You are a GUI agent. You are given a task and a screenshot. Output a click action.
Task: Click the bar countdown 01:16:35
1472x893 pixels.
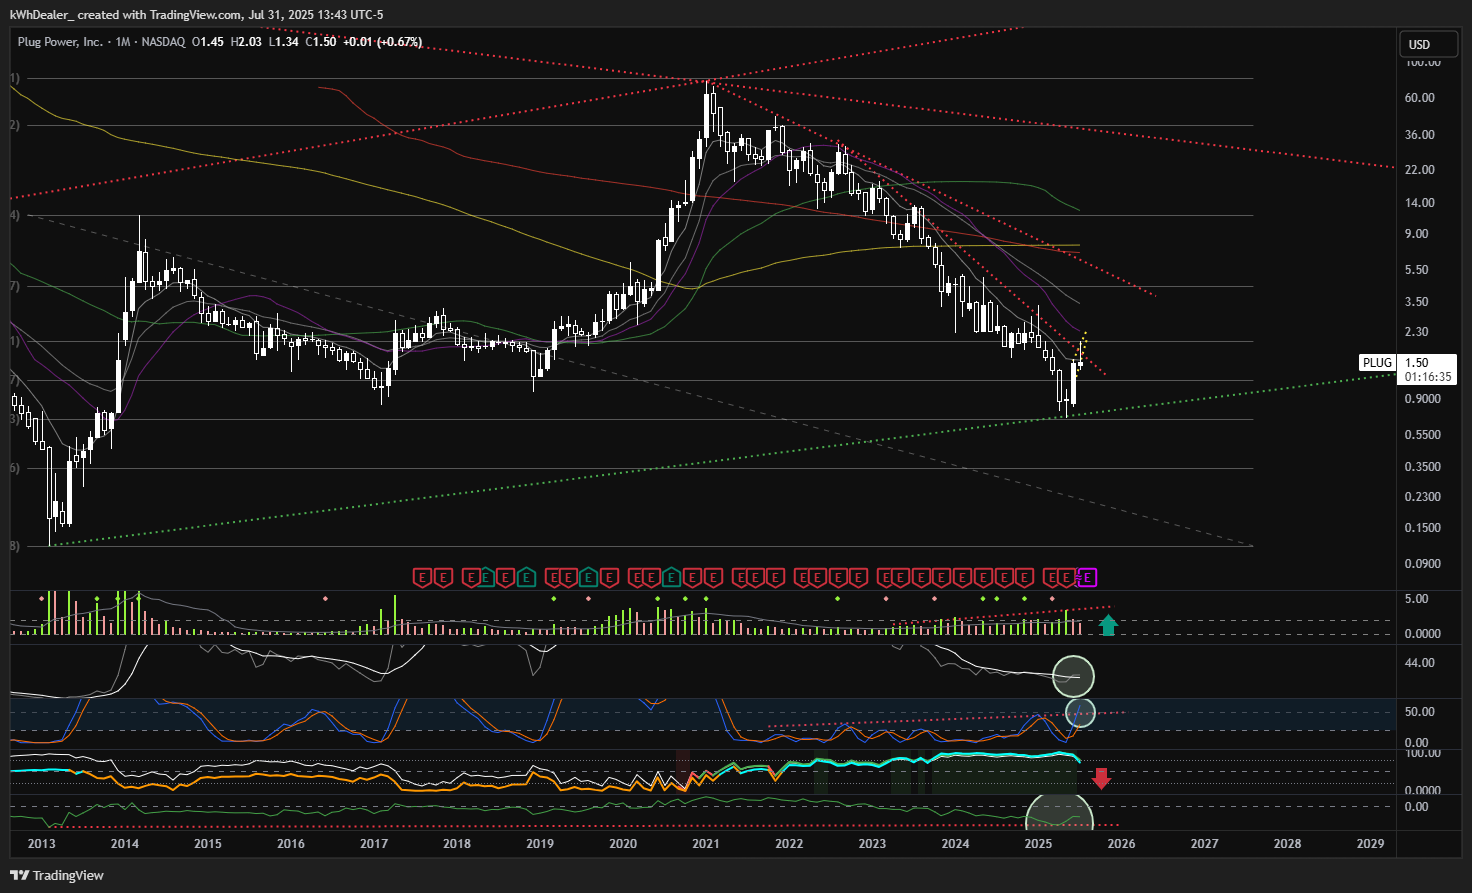click(x=1428, y=377)
